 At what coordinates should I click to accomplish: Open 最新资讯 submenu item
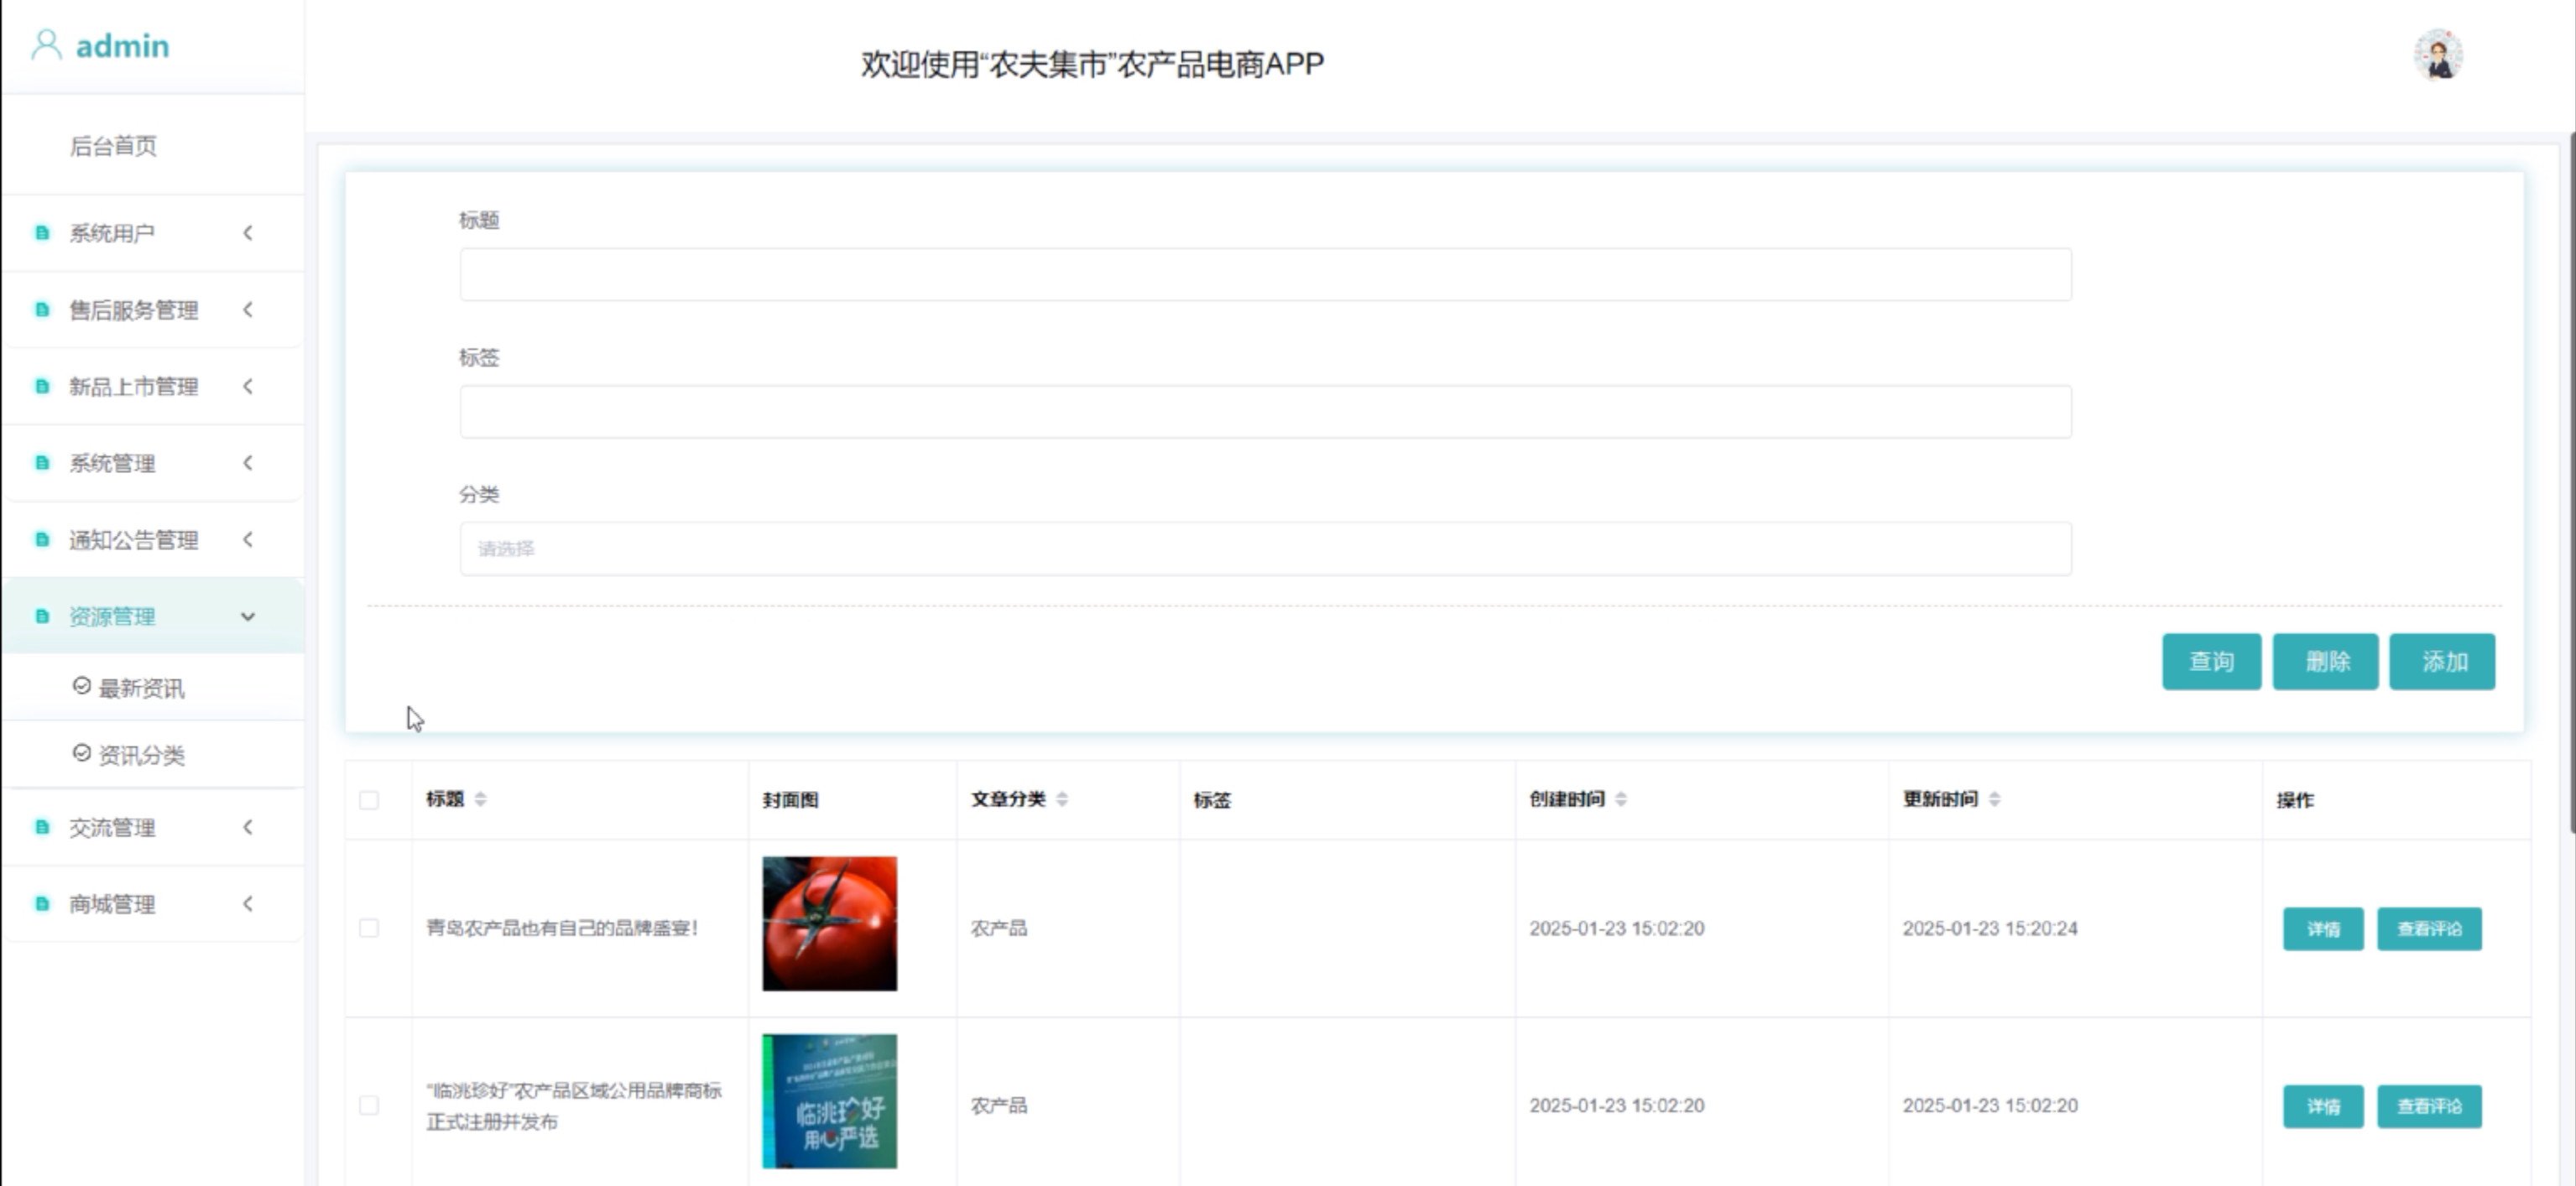(140, 688)
